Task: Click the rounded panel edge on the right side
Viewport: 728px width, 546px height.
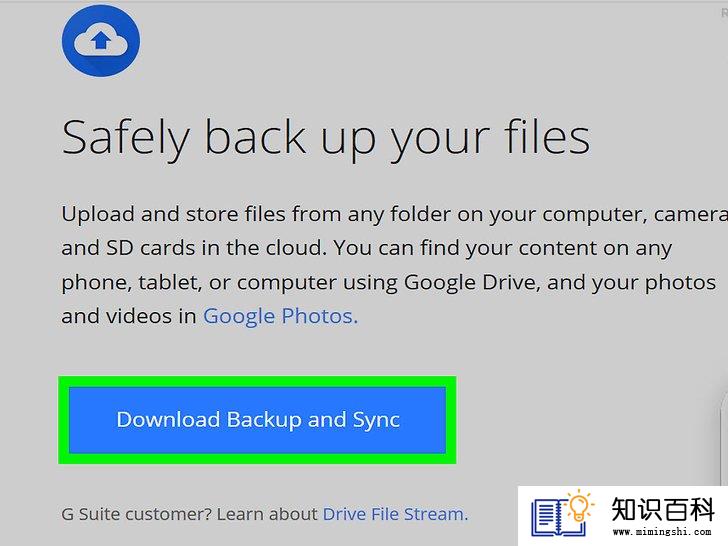Action: point(723,436)
